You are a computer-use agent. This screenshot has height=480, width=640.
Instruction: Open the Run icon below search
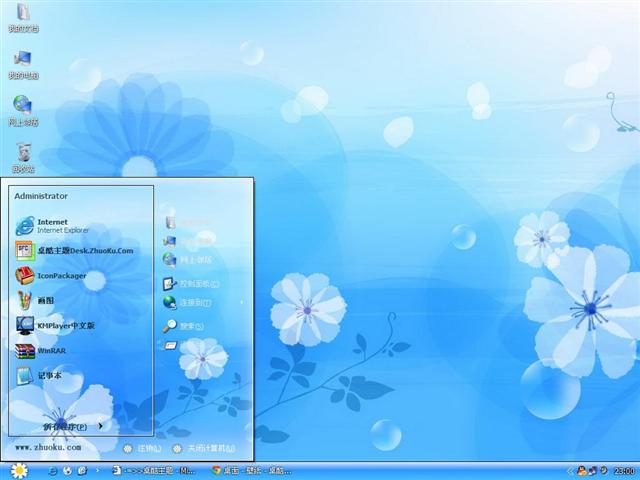(x=171, y=345)
